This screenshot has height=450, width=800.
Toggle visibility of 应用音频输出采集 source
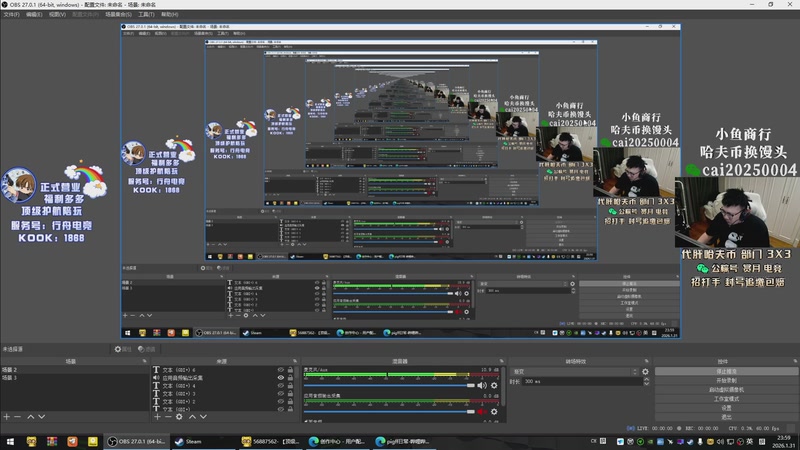click(x=281, y=378)
